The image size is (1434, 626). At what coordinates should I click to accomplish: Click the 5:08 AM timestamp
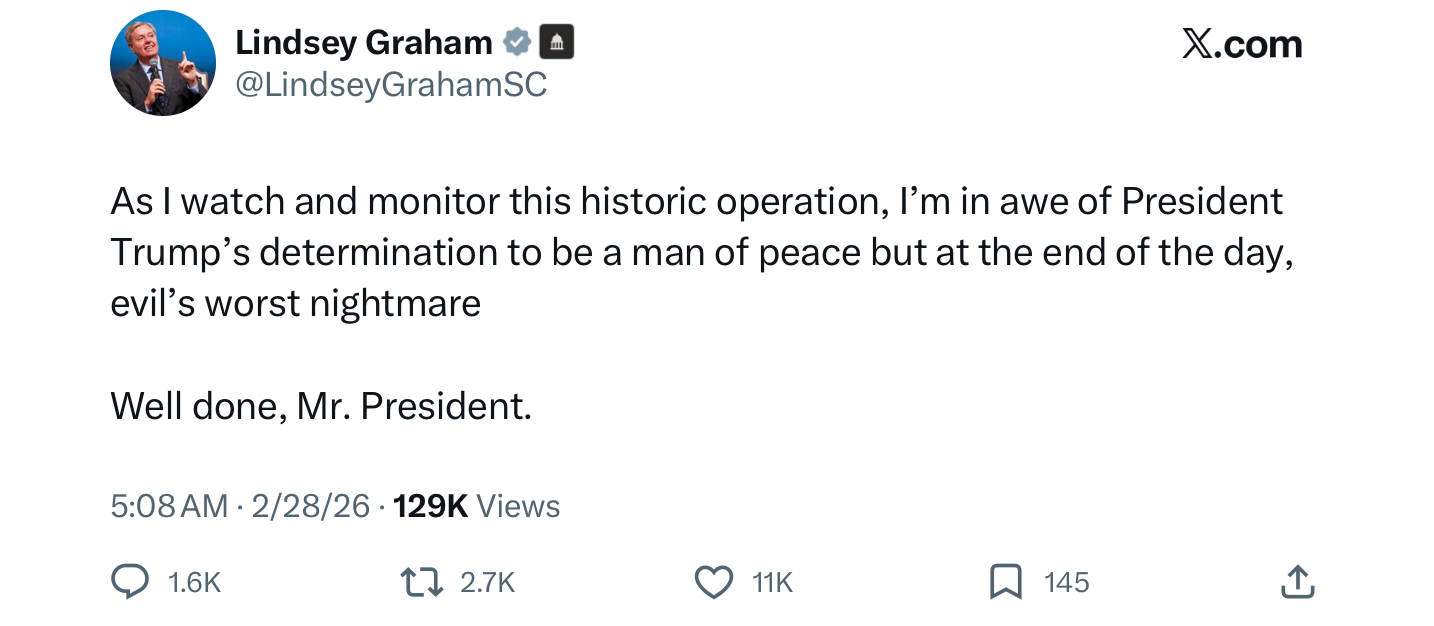tap(169, 506)
